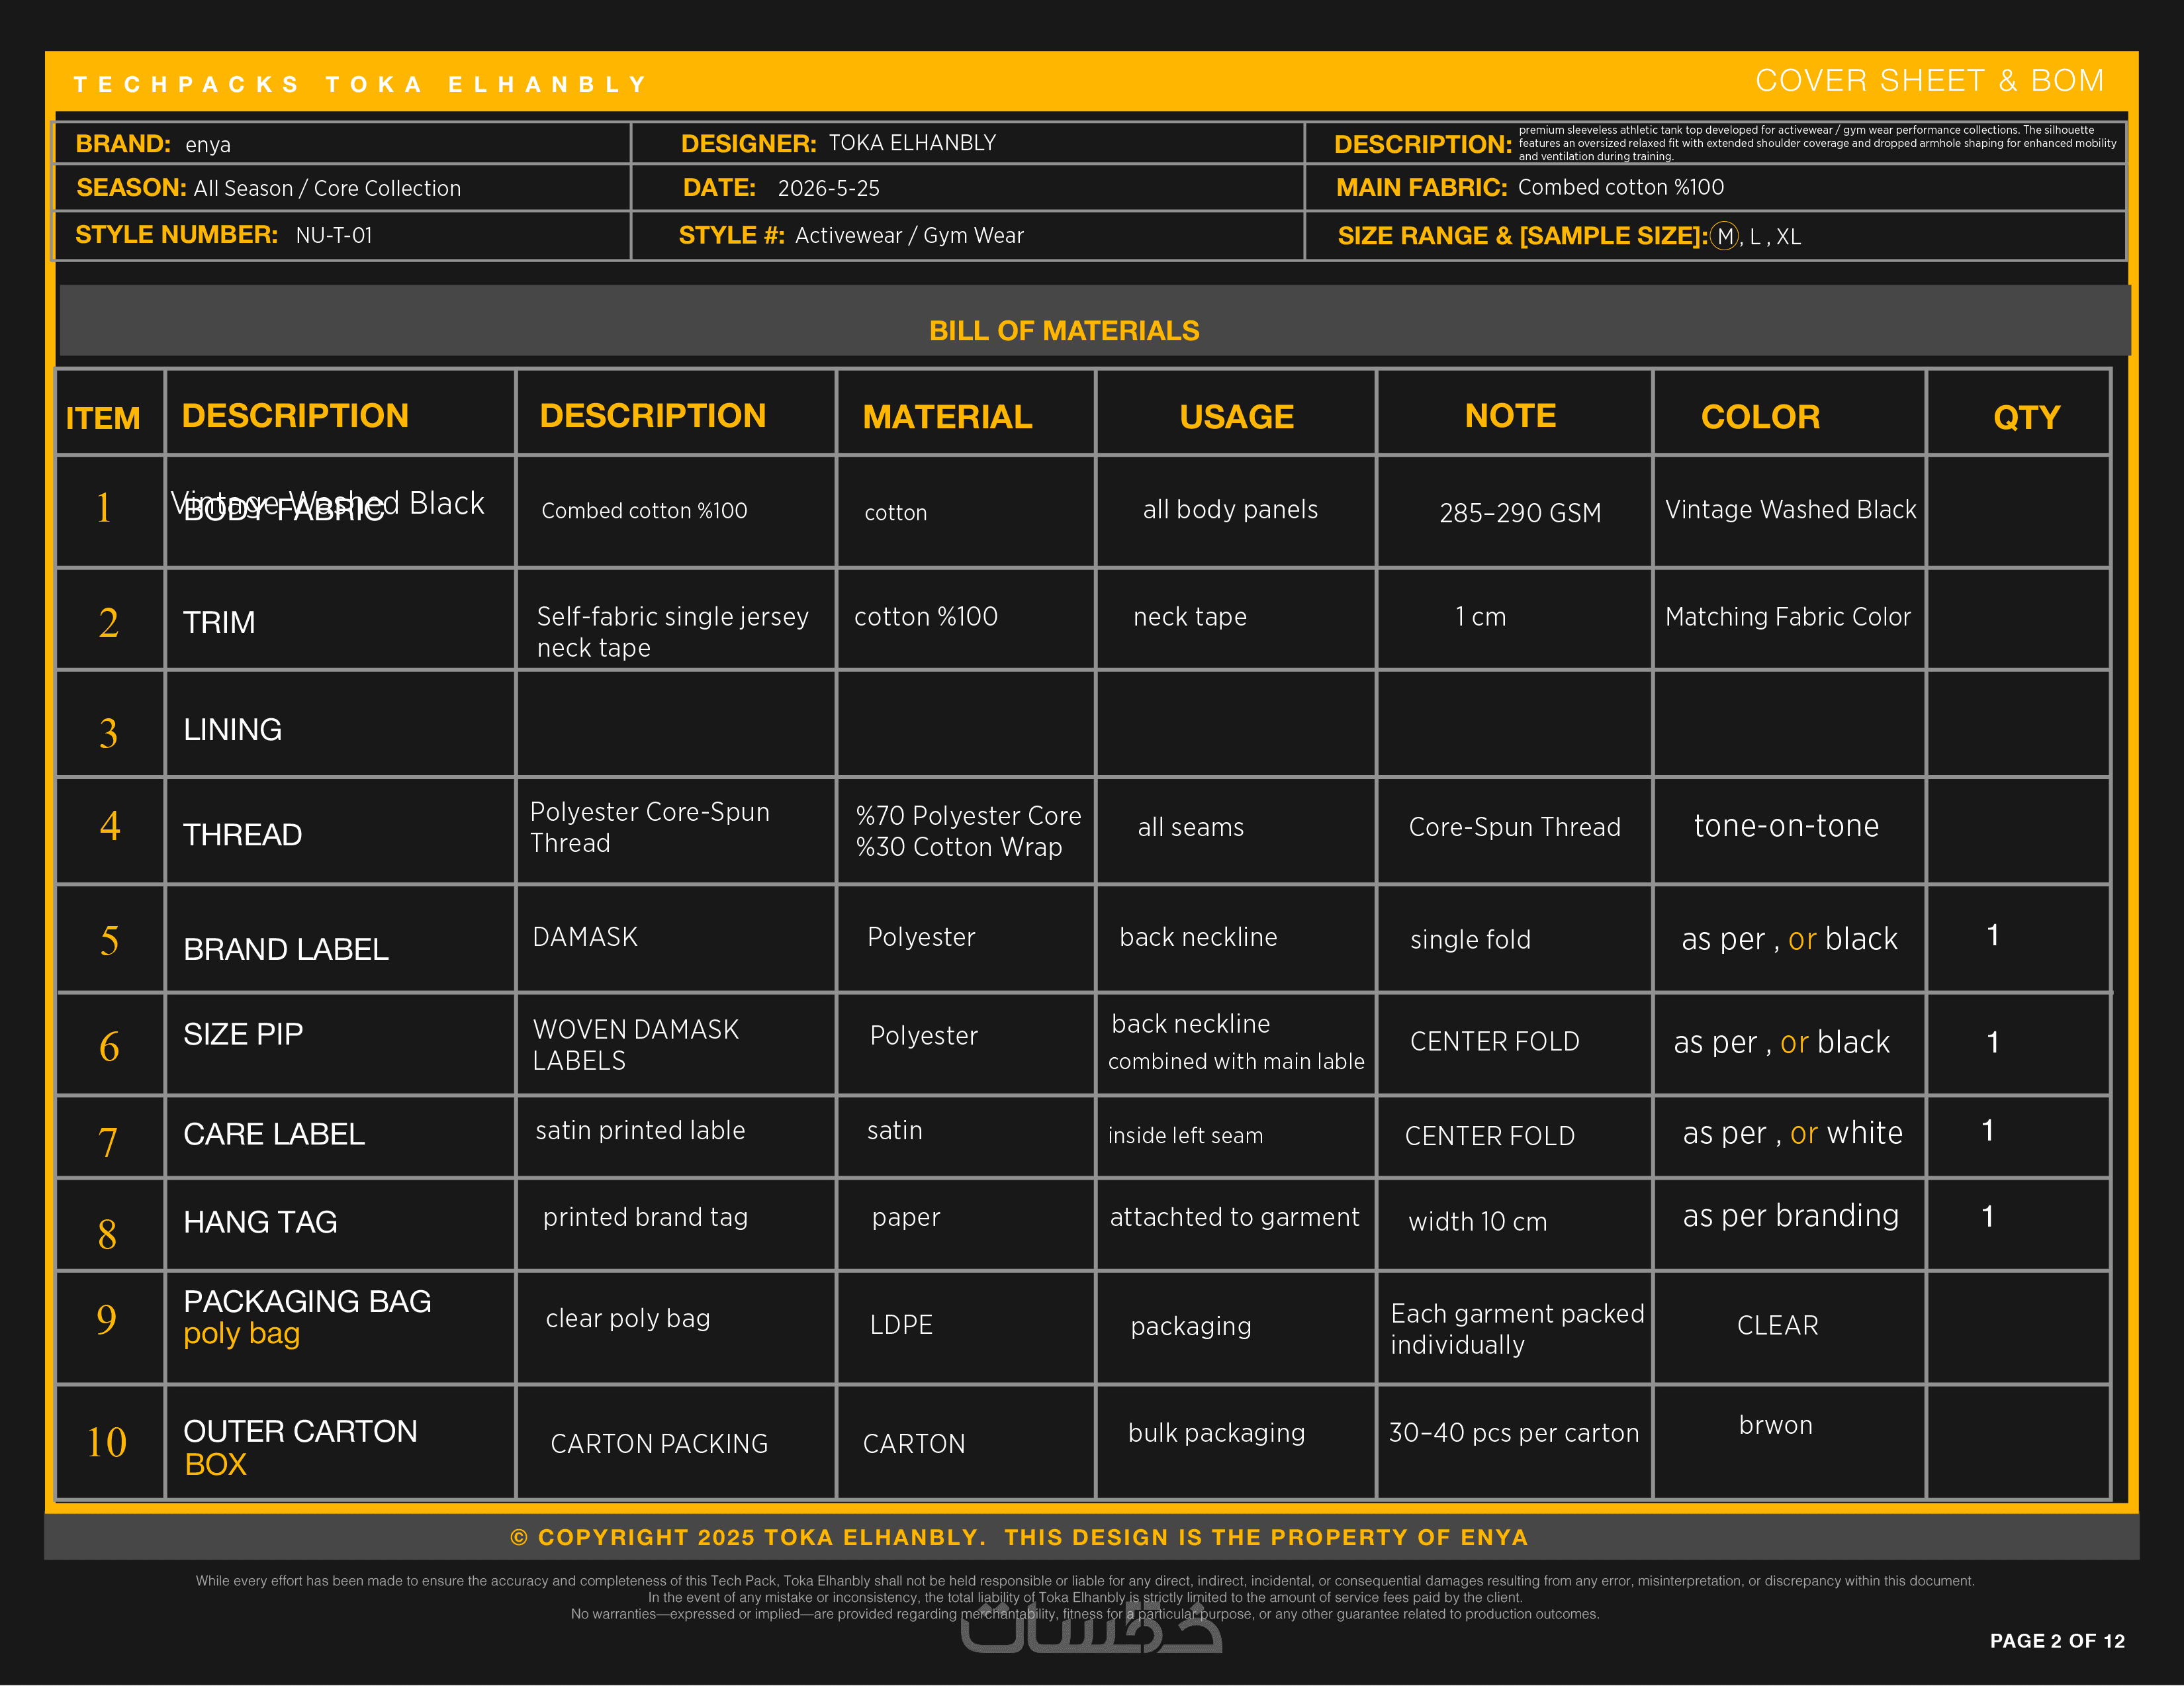The image size is (2184, 1688).
Task: Select season 'All Season / Core Collection'
Action: (327, 188)
